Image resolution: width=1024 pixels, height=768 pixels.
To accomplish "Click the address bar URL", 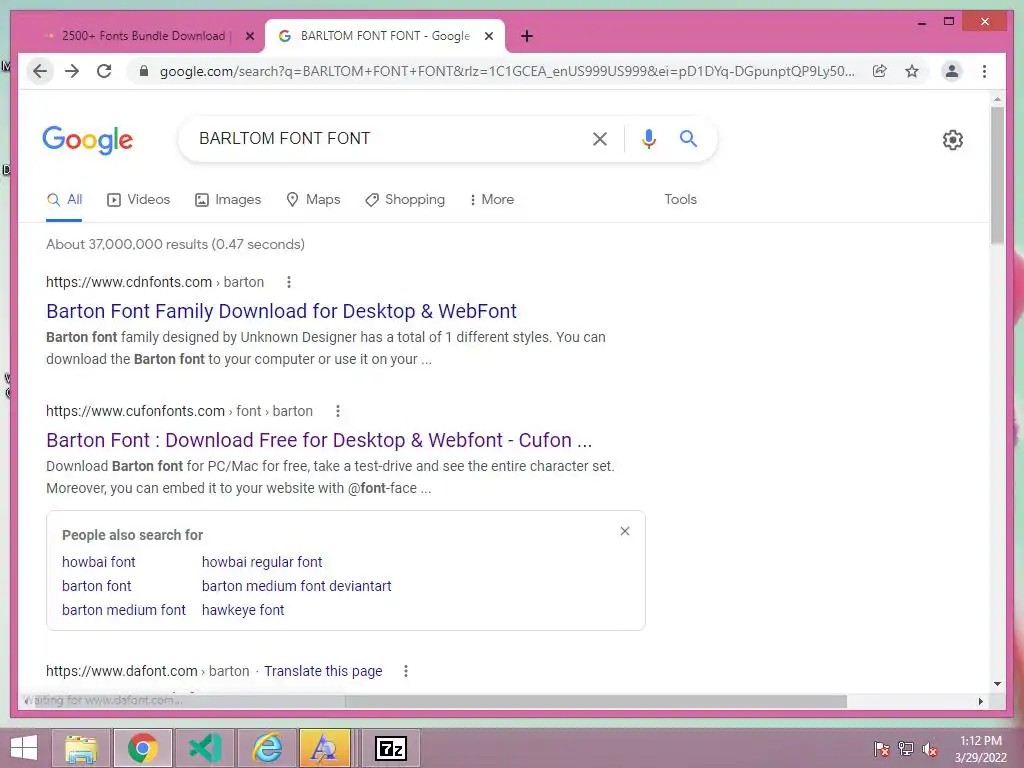I will (x=507, y=71).
